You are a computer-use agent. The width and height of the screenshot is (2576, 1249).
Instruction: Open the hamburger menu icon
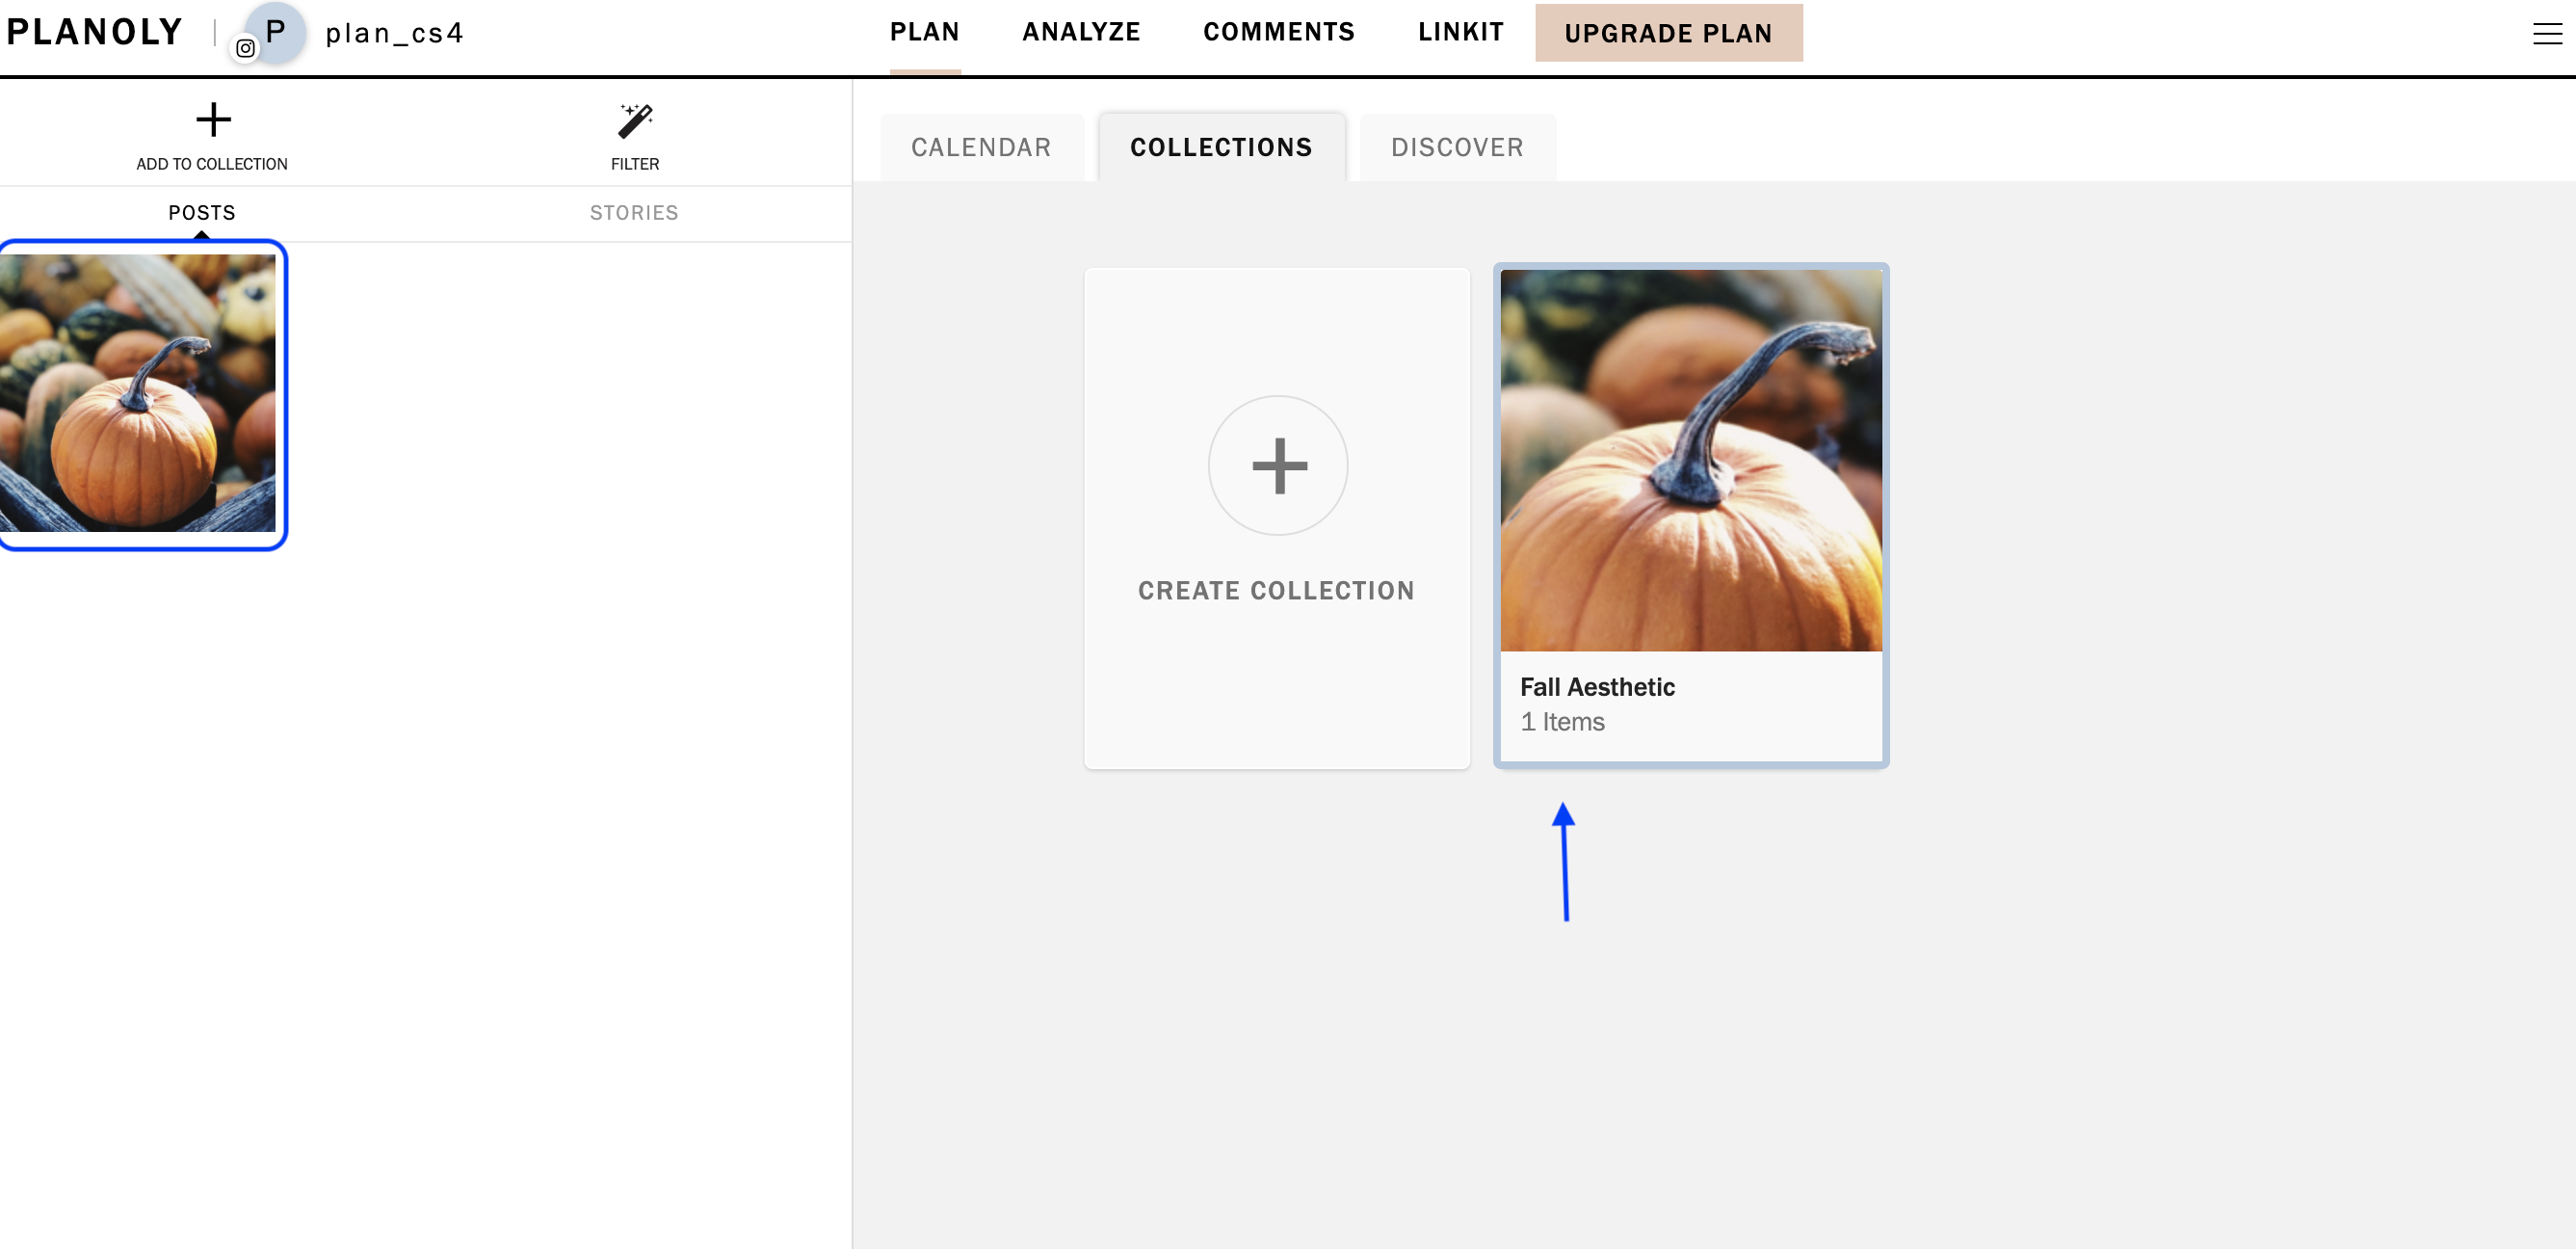(x=2547, y=34)
